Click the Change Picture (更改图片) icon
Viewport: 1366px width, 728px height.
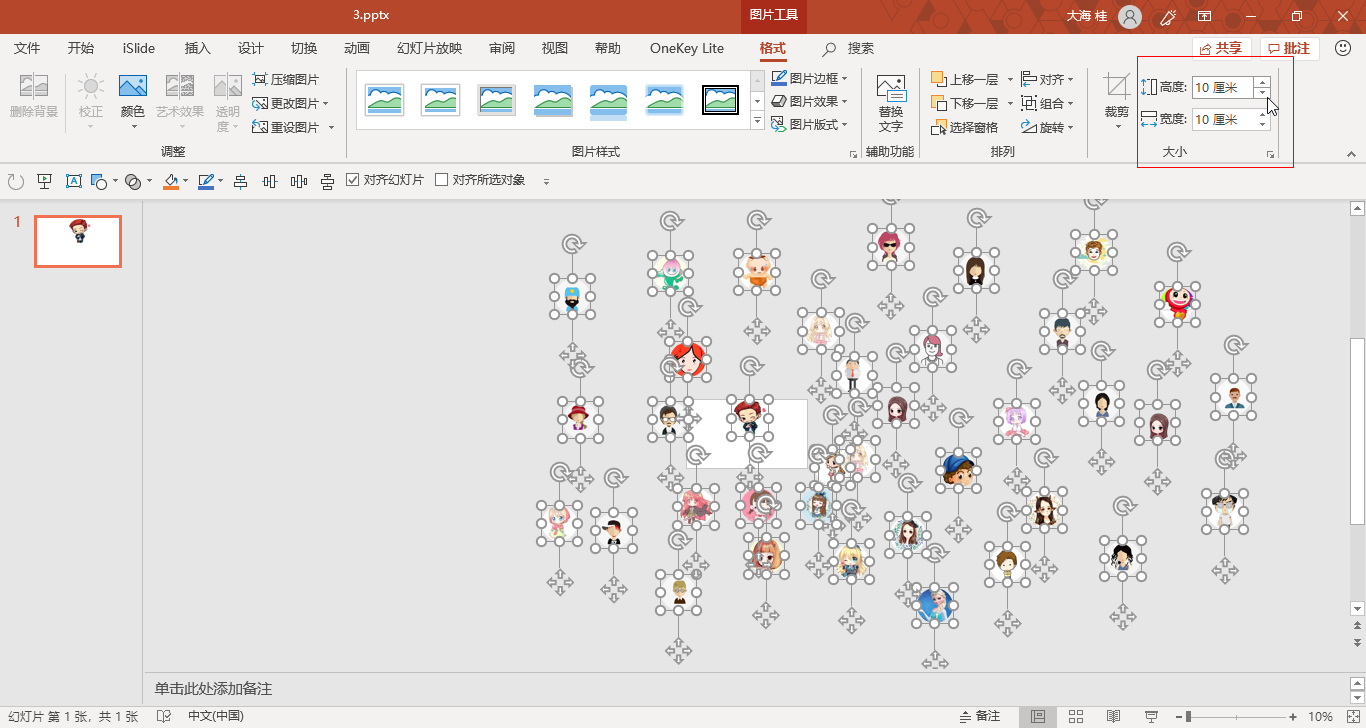coord(260,103)
